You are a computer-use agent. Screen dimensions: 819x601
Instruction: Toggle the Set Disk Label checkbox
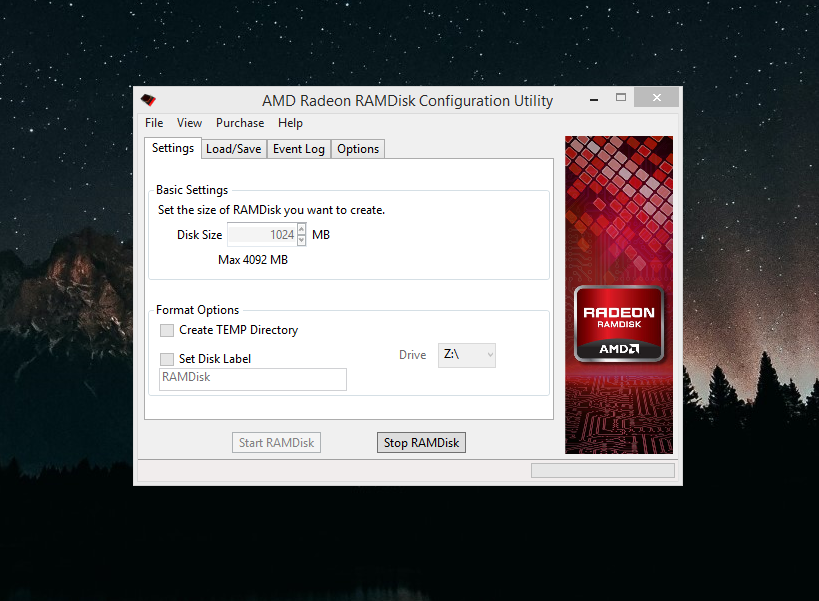(167, 359)
